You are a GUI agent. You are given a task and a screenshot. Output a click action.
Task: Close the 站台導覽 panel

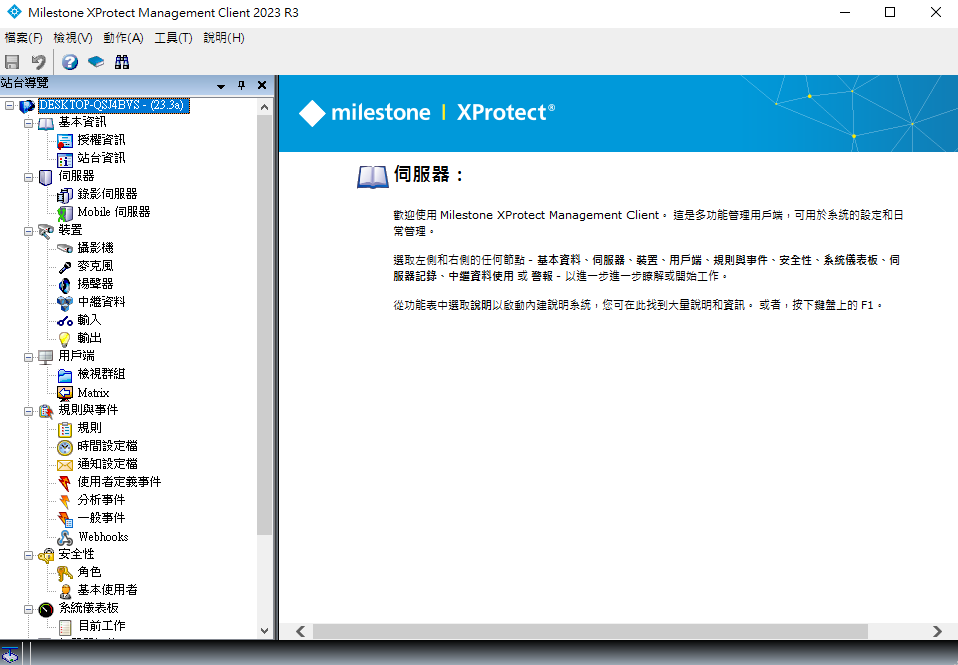click(x=262, y=85)
